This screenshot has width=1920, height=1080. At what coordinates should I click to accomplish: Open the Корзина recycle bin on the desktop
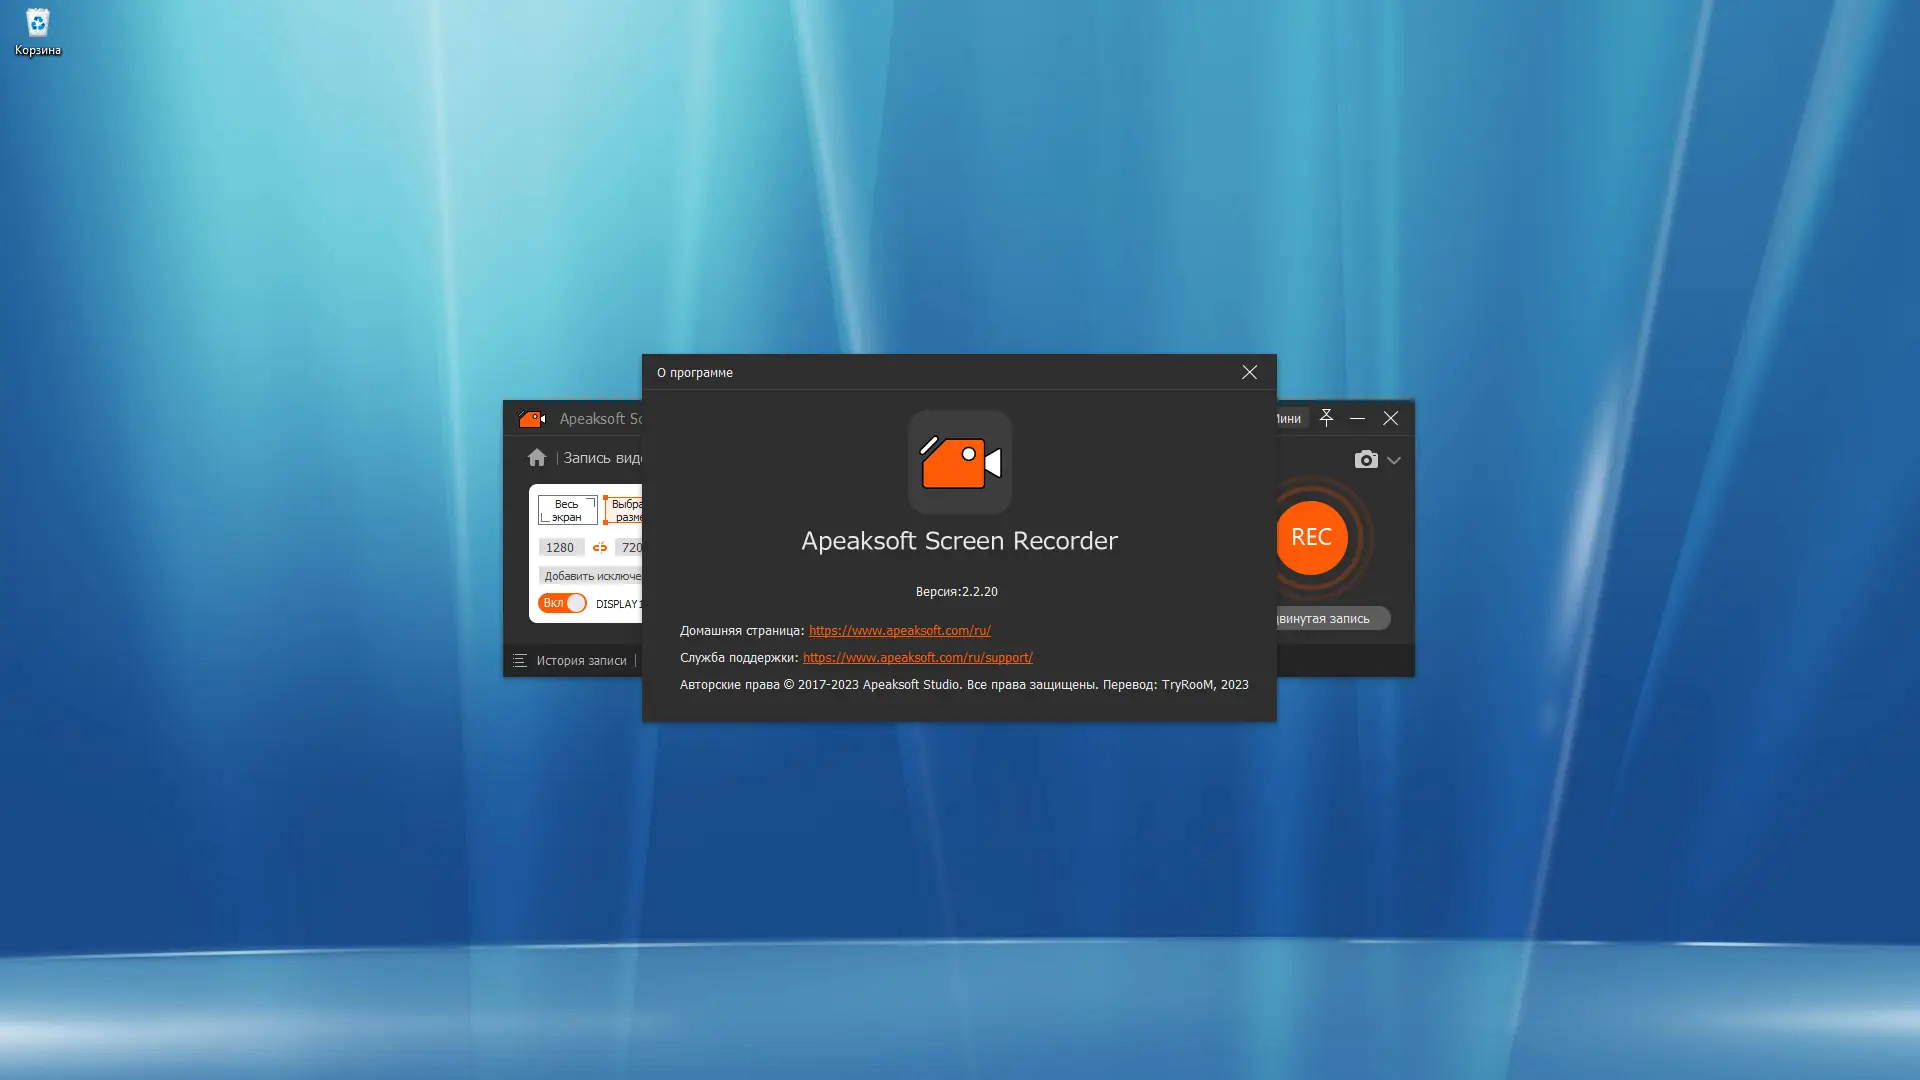(x=37, y=22)
